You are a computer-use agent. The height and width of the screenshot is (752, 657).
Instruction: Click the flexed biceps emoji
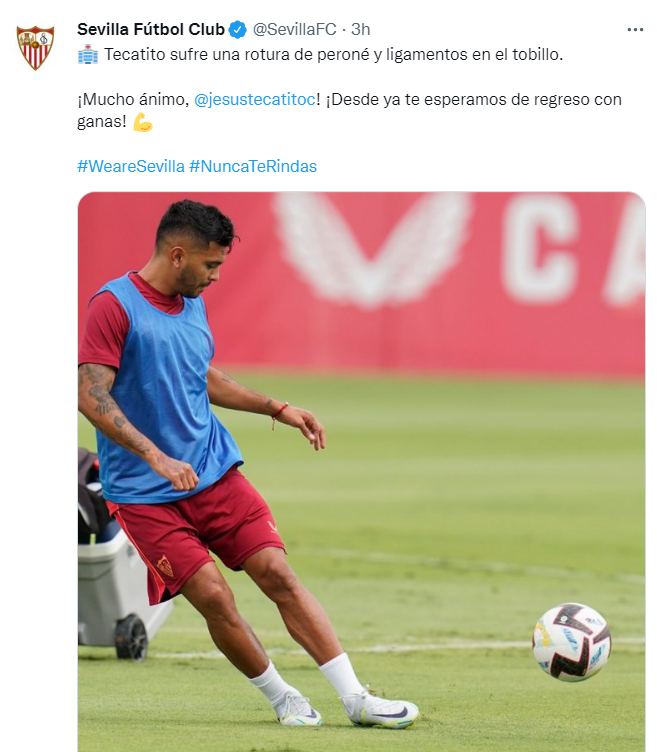pos(142,122)
